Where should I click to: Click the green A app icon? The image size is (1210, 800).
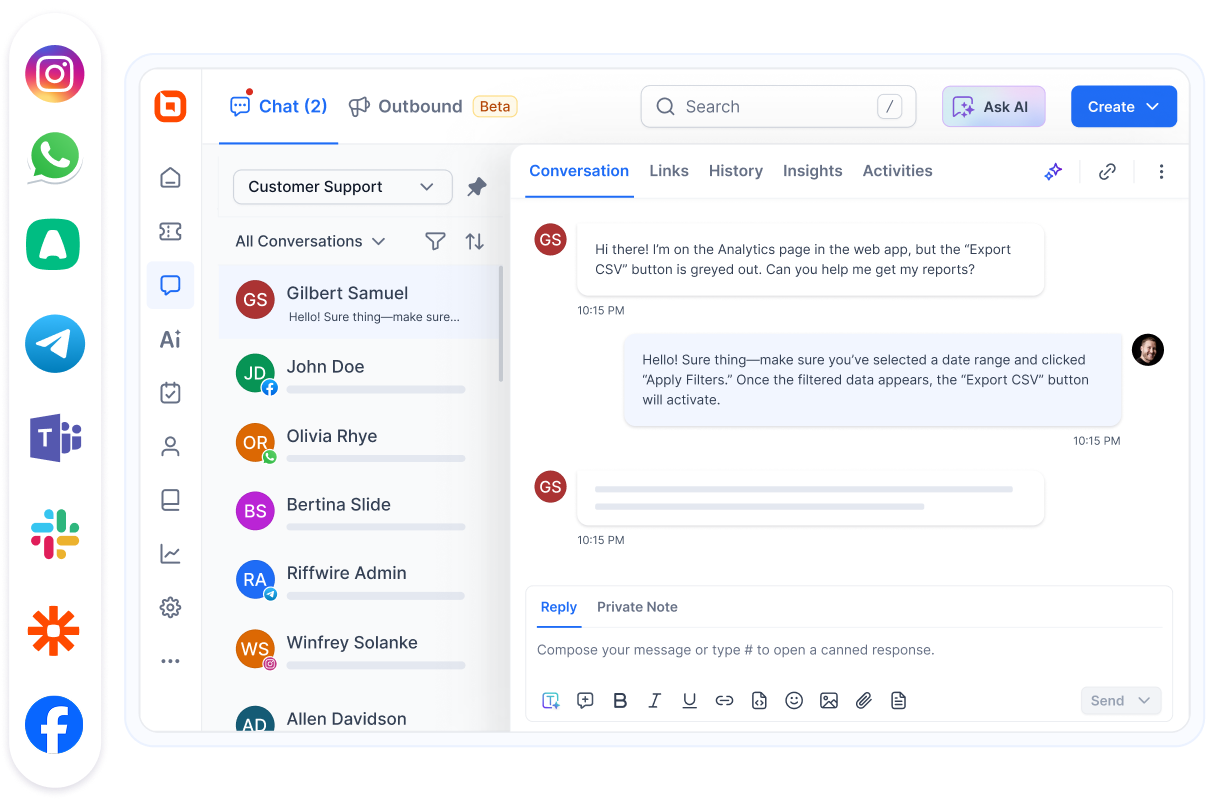[x=55, y=244]
